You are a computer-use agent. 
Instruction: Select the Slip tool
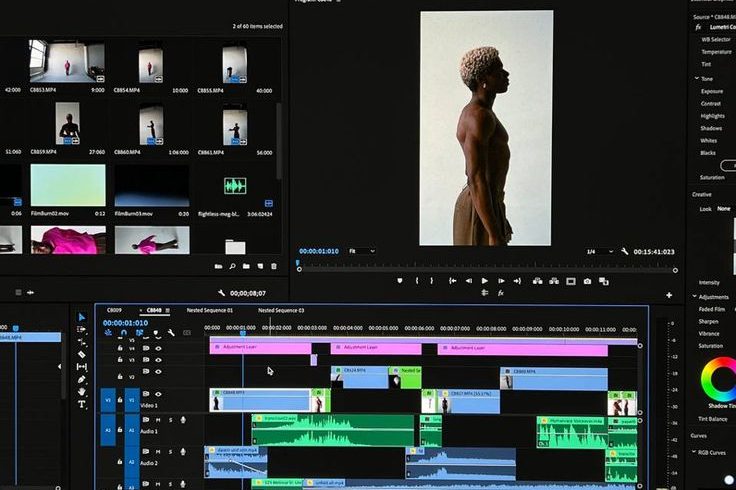click(81, 367)
